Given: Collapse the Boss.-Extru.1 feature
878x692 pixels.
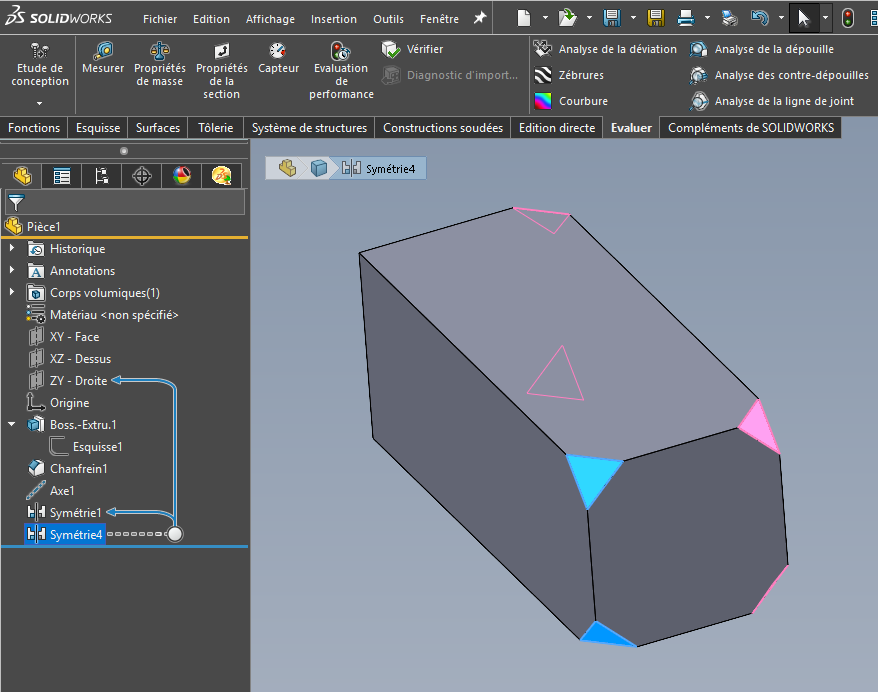Looking at the screenshot, I should pyautogui.click(x=12, y=425).
